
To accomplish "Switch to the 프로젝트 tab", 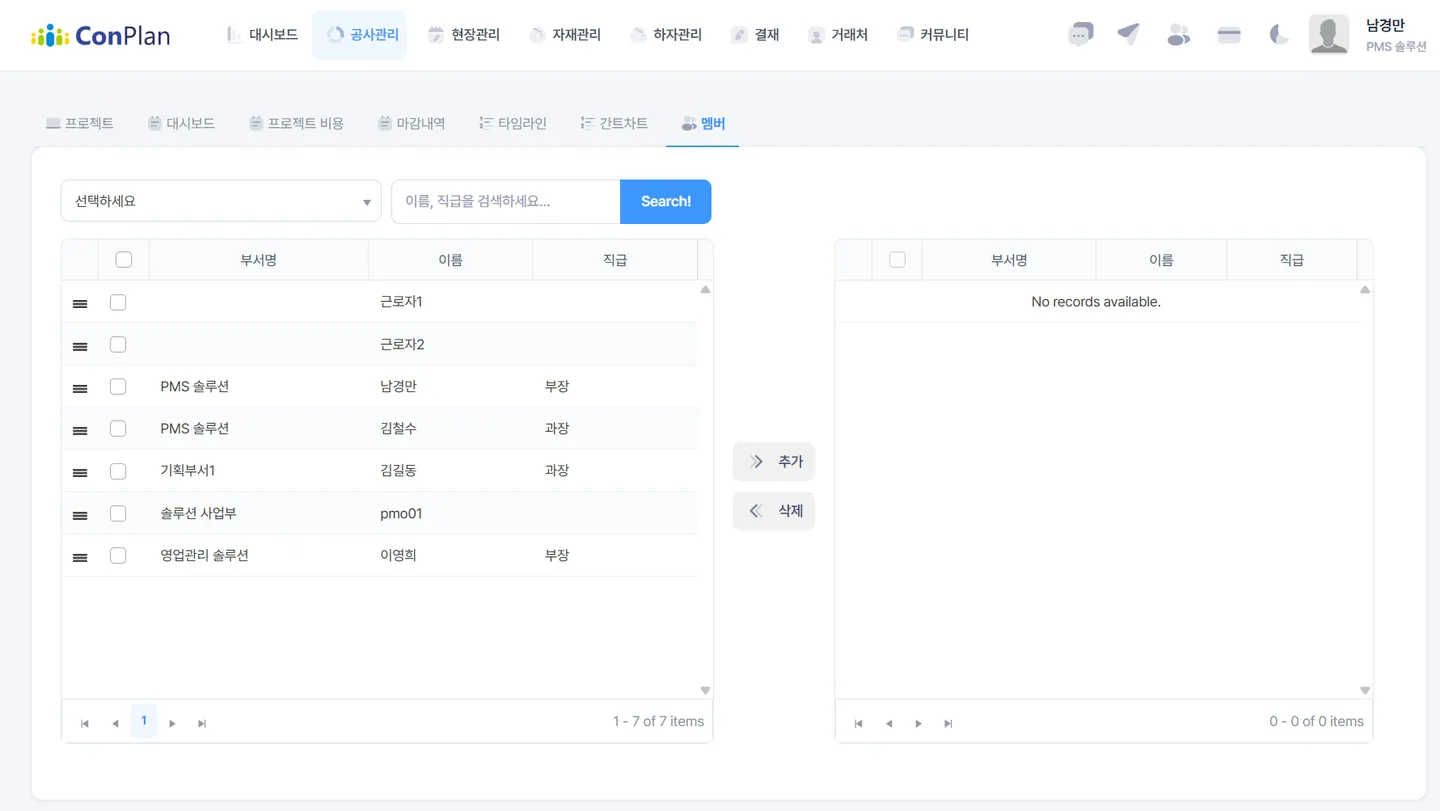I will (80, 123).
